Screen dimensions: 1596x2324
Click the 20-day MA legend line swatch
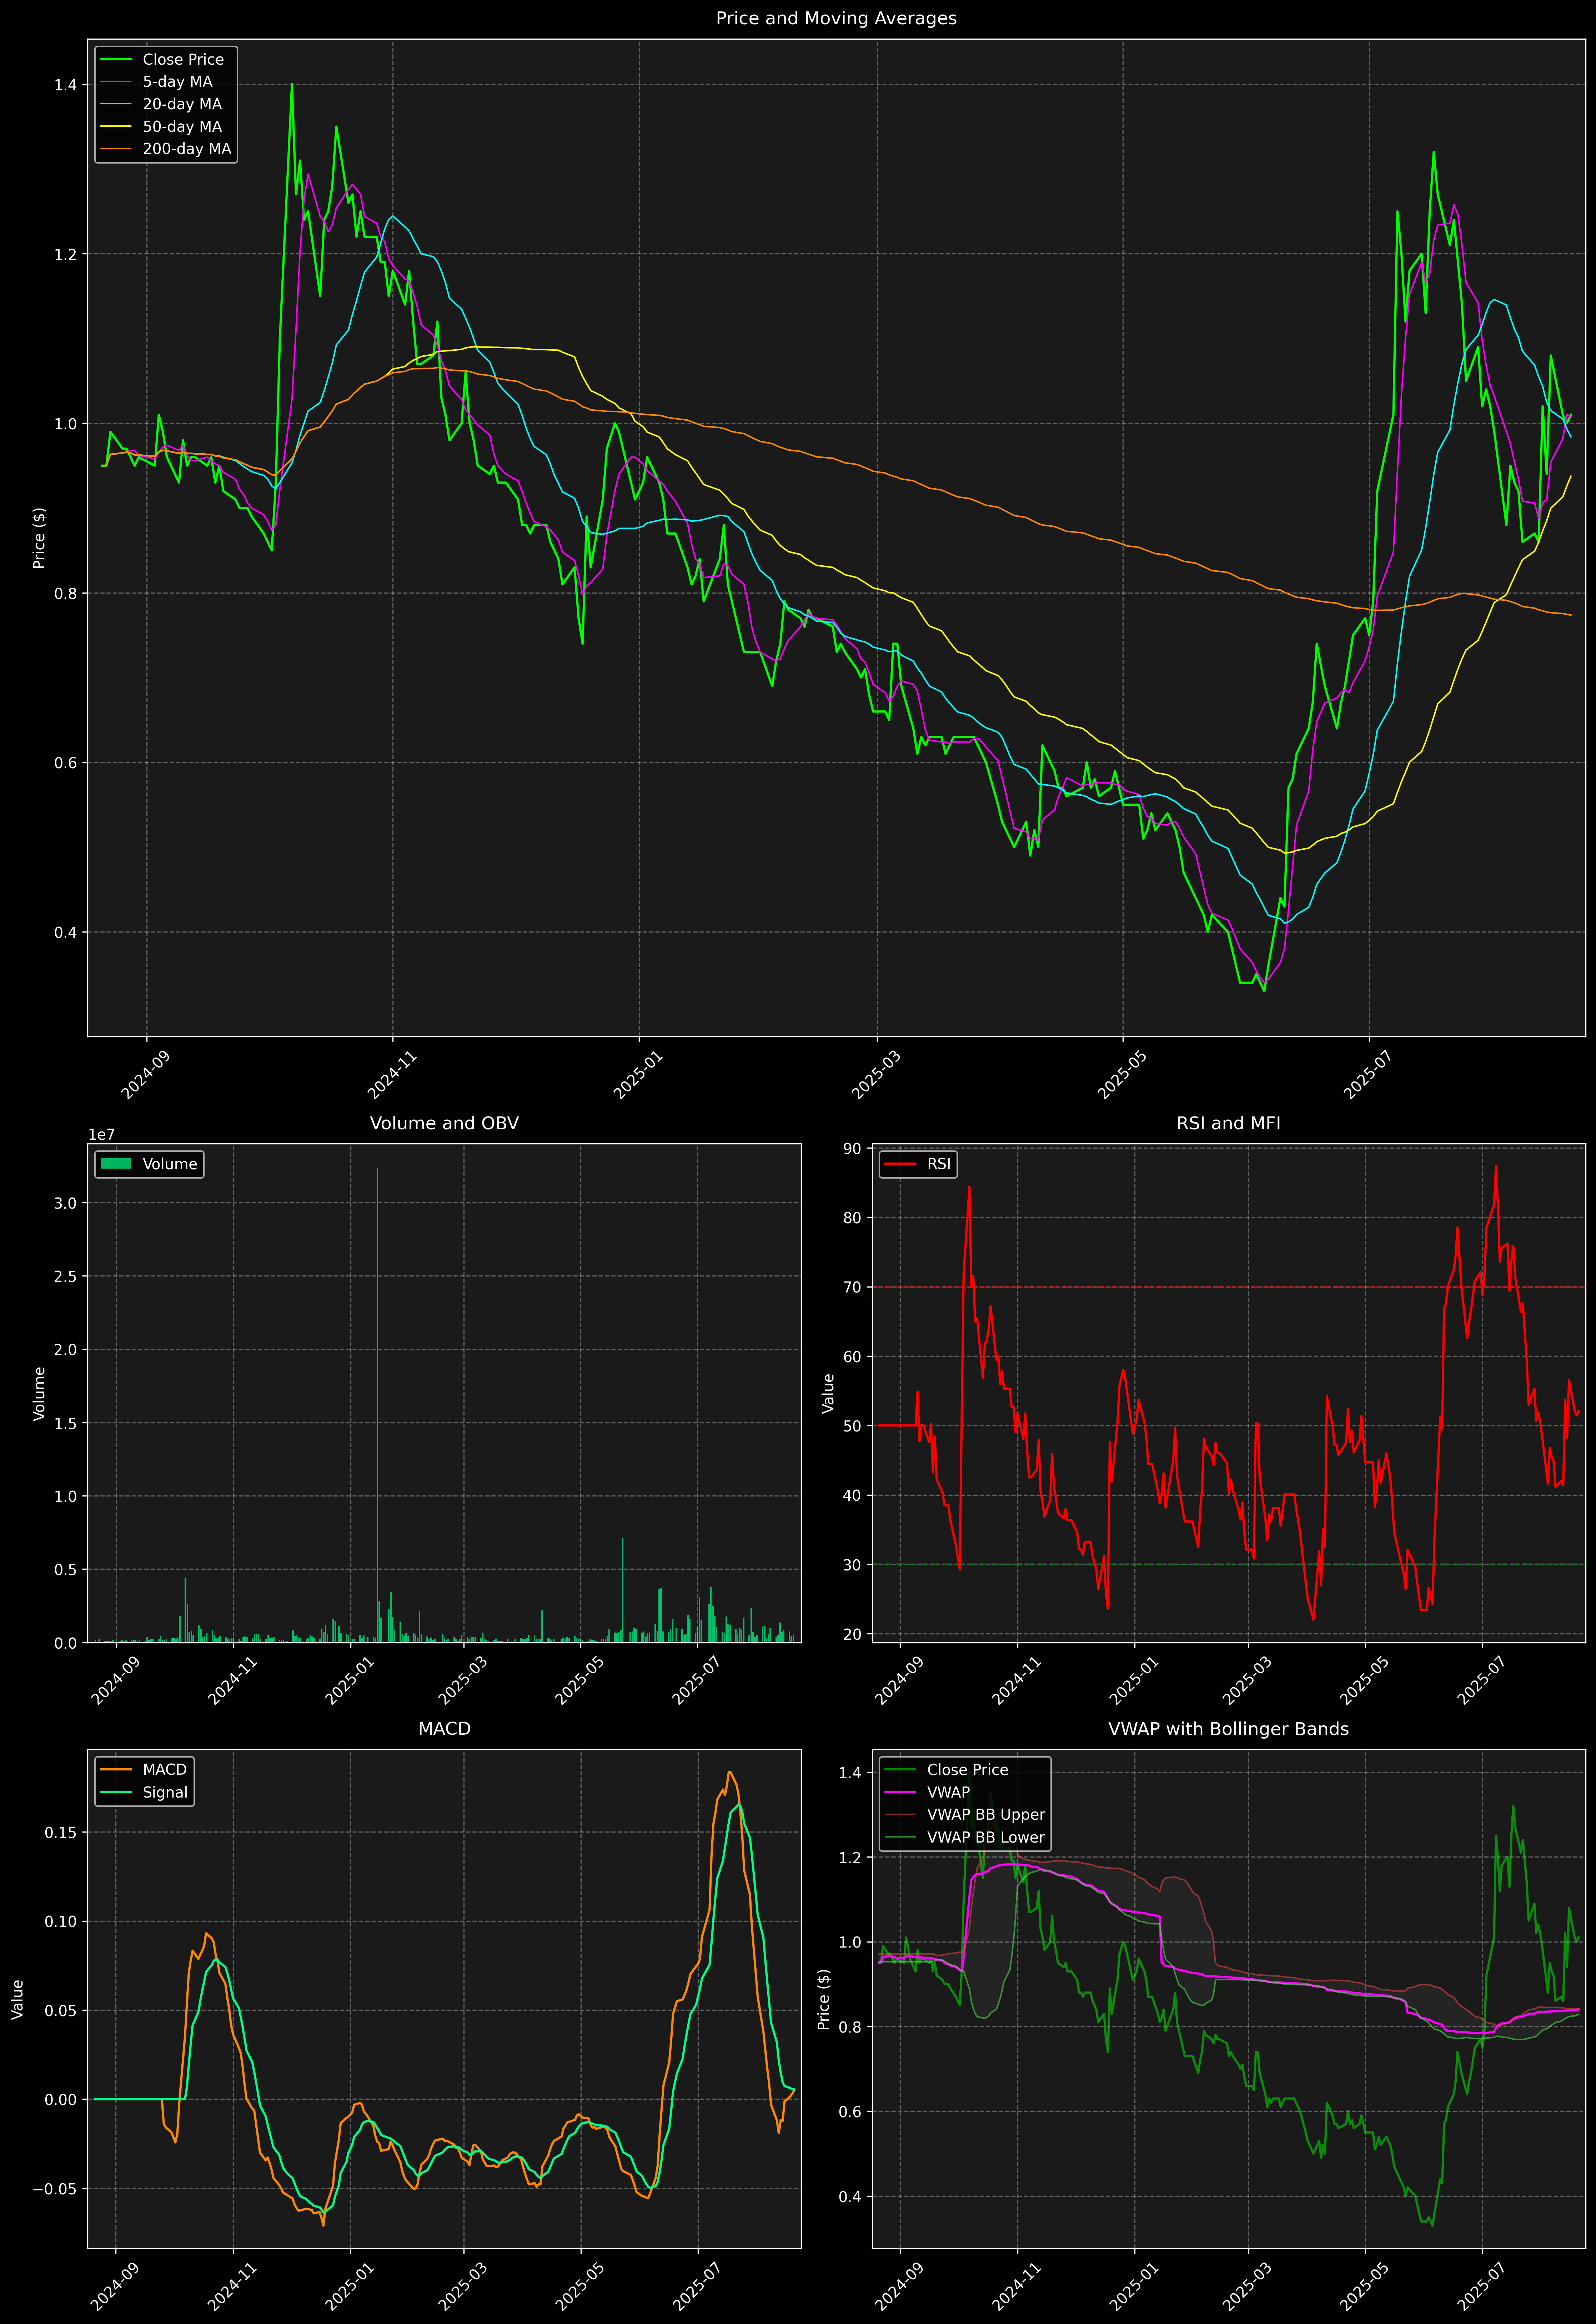[116, 104]
